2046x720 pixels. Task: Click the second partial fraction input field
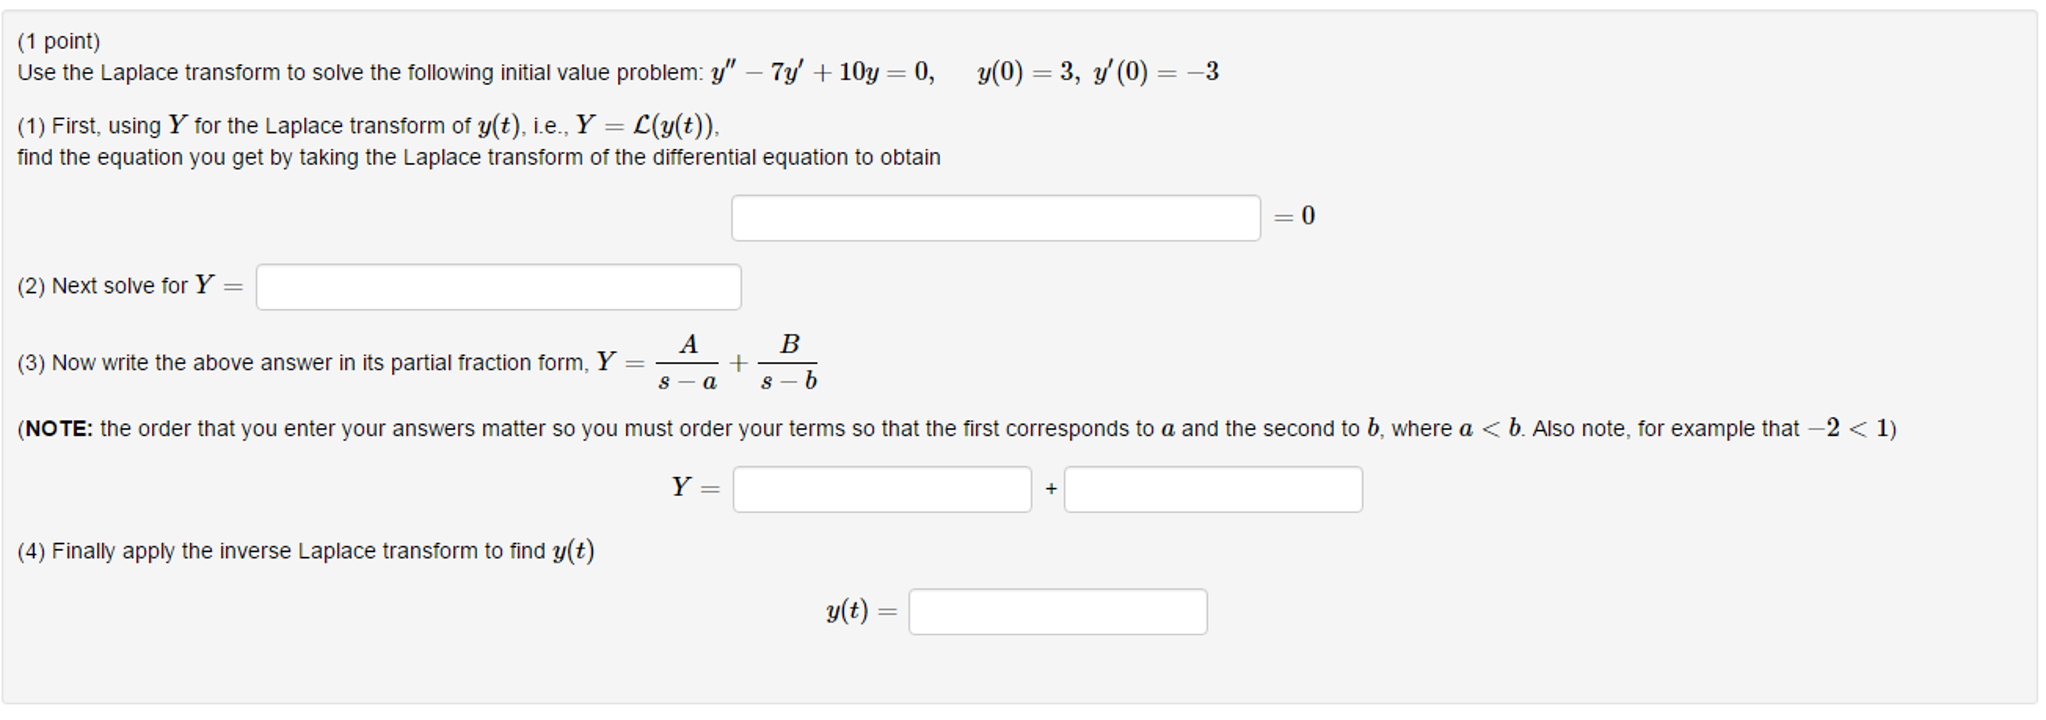tap(1212, 489)
